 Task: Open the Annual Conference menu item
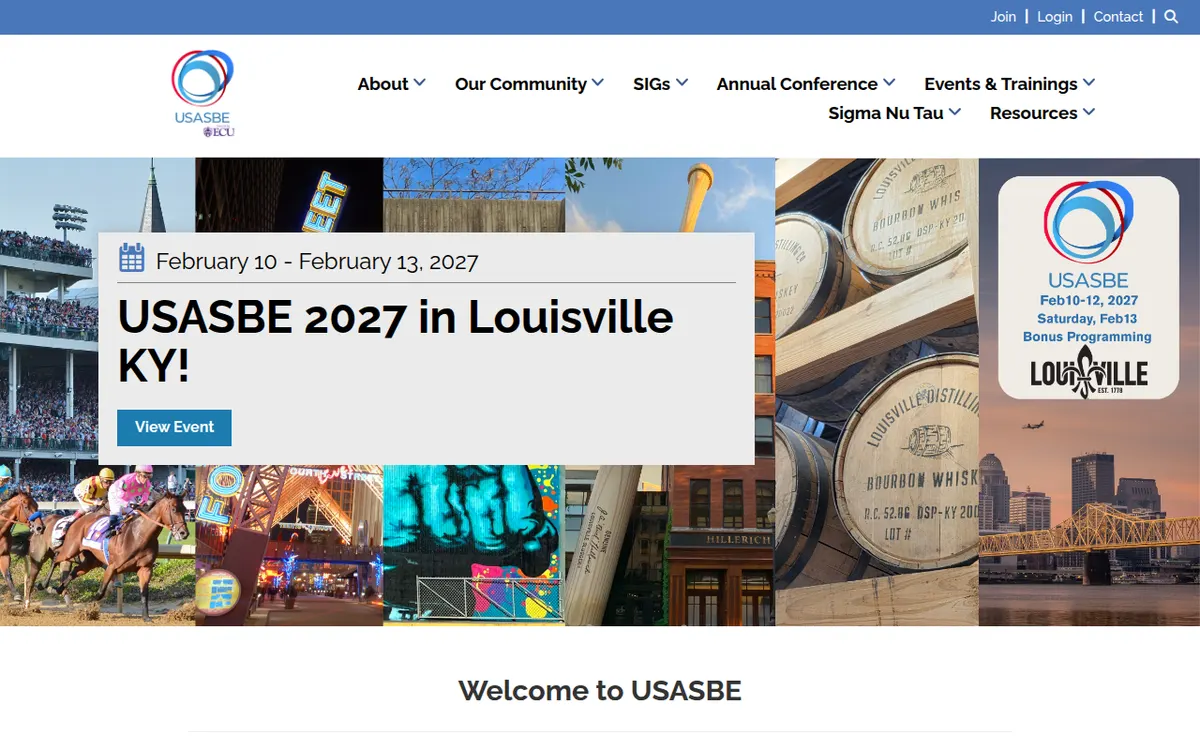pyautogui.click(x=797, y=84)
